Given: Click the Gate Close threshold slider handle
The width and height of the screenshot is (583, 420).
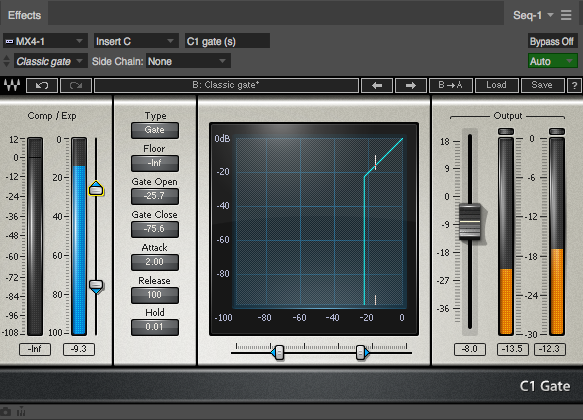Looking at the screenshot, I should click(x=96, y=286).
